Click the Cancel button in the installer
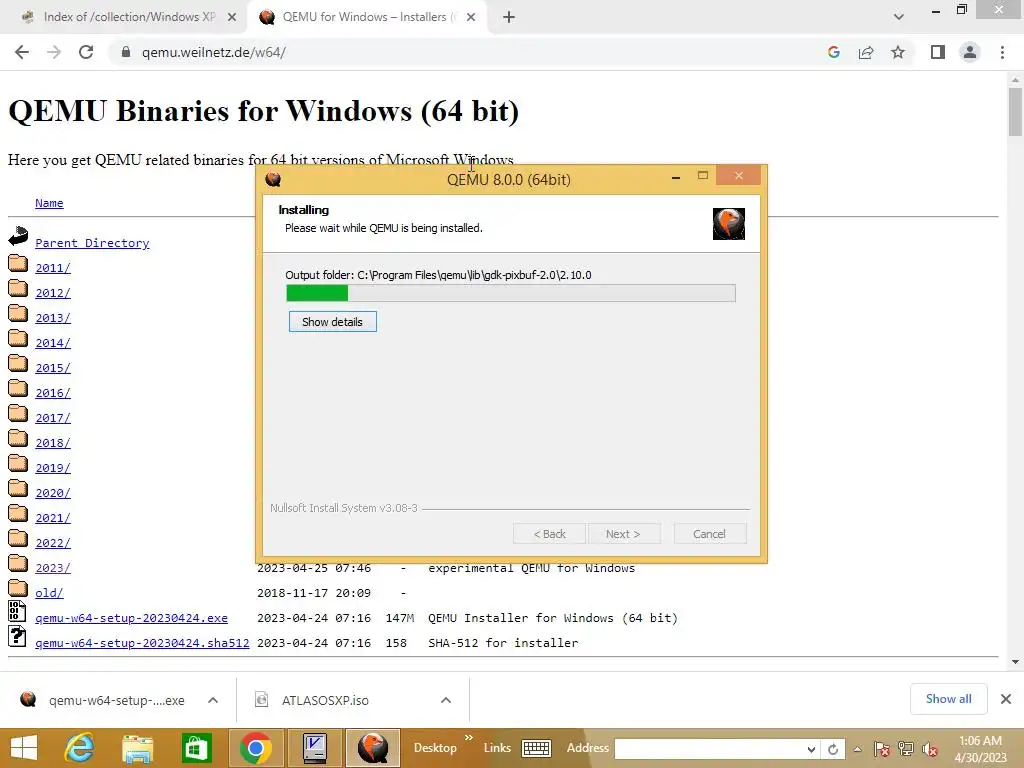 pyautogui.click(x=709, y=534)
